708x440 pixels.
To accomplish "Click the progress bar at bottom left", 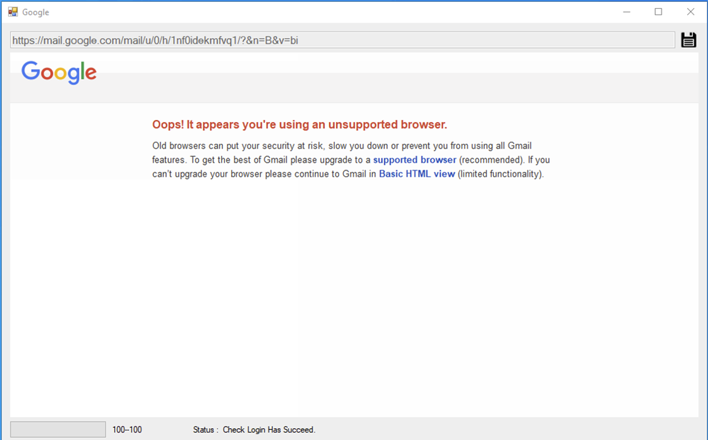I will [x=58, y=430].
